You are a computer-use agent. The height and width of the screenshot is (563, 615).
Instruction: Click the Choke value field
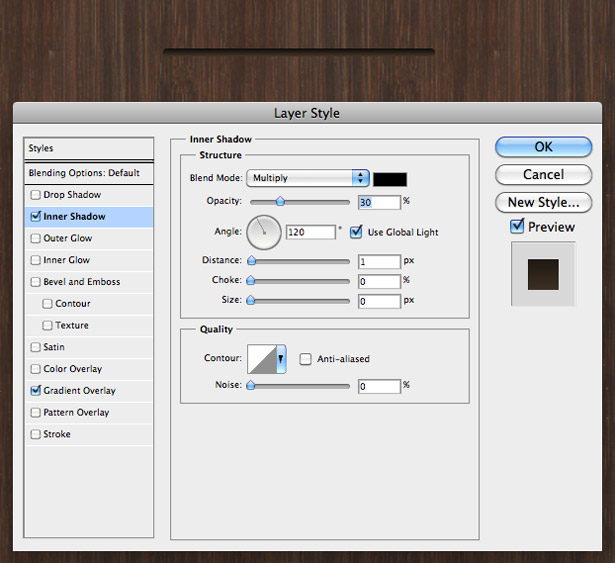(379, 281)
